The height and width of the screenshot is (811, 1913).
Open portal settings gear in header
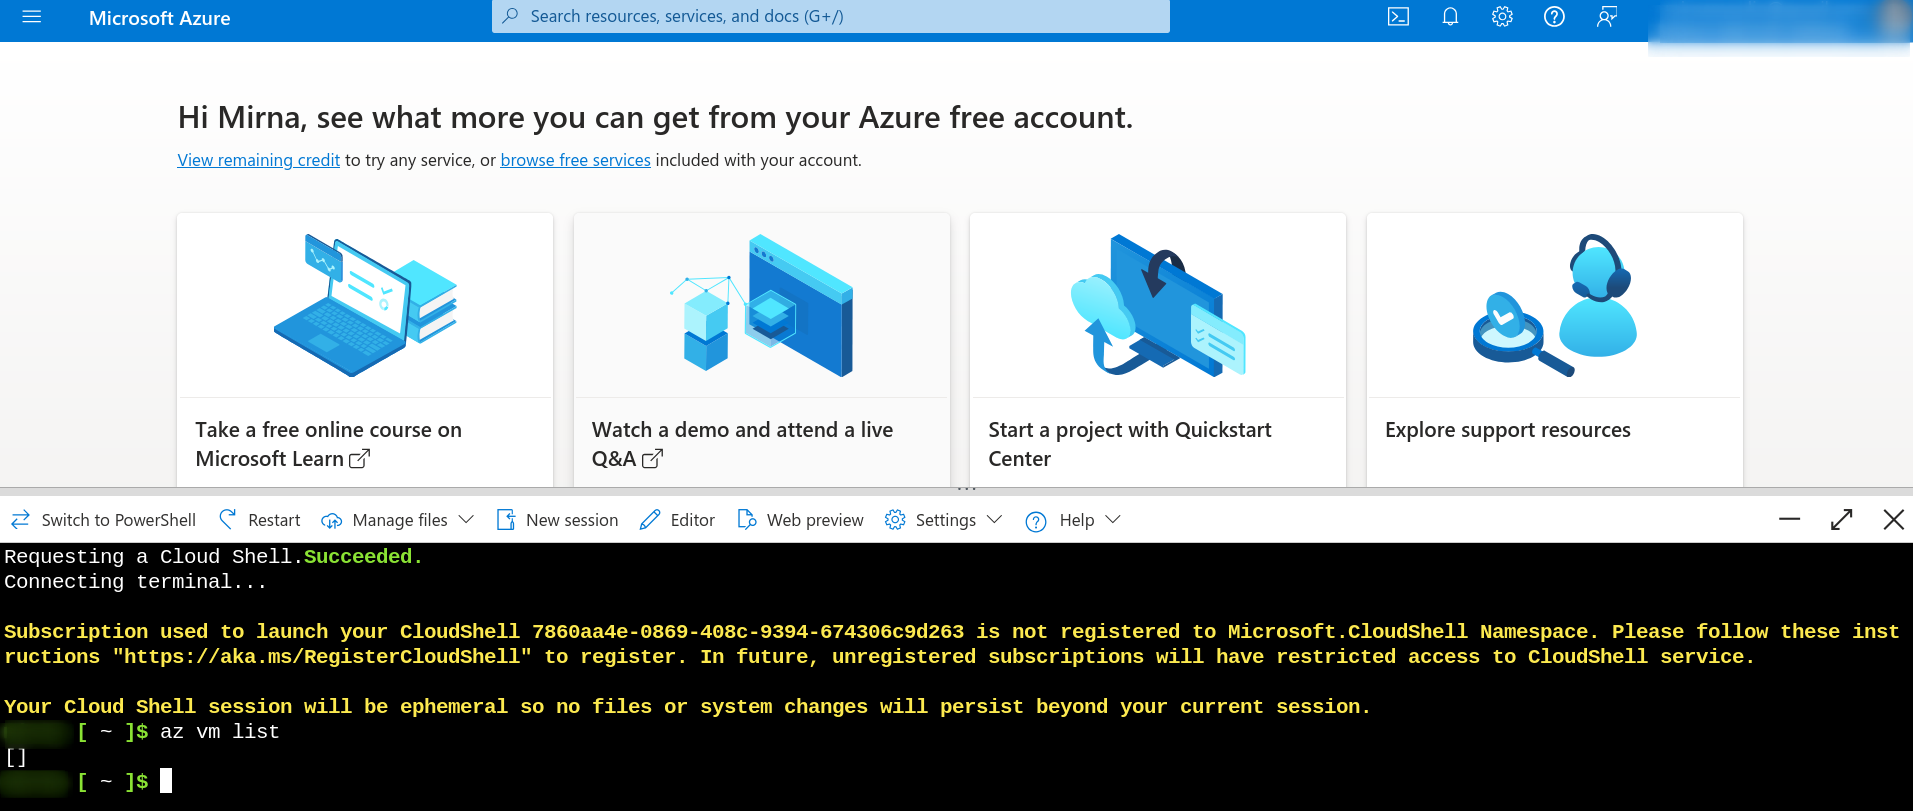click(x=1502, y=17)
